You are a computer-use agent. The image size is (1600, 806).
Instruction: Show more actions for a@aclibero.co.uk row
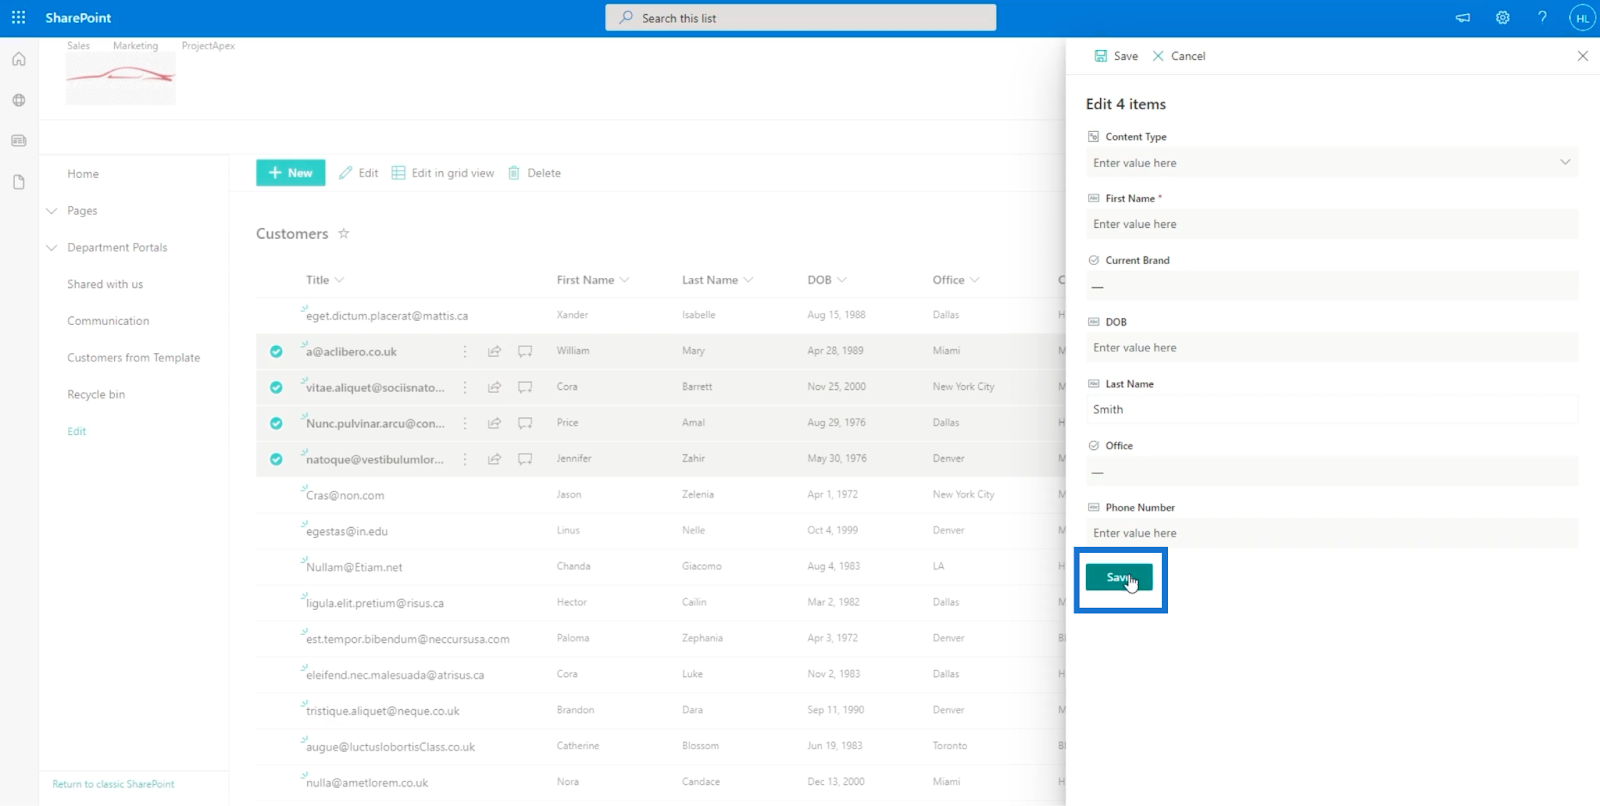(465, 351)
